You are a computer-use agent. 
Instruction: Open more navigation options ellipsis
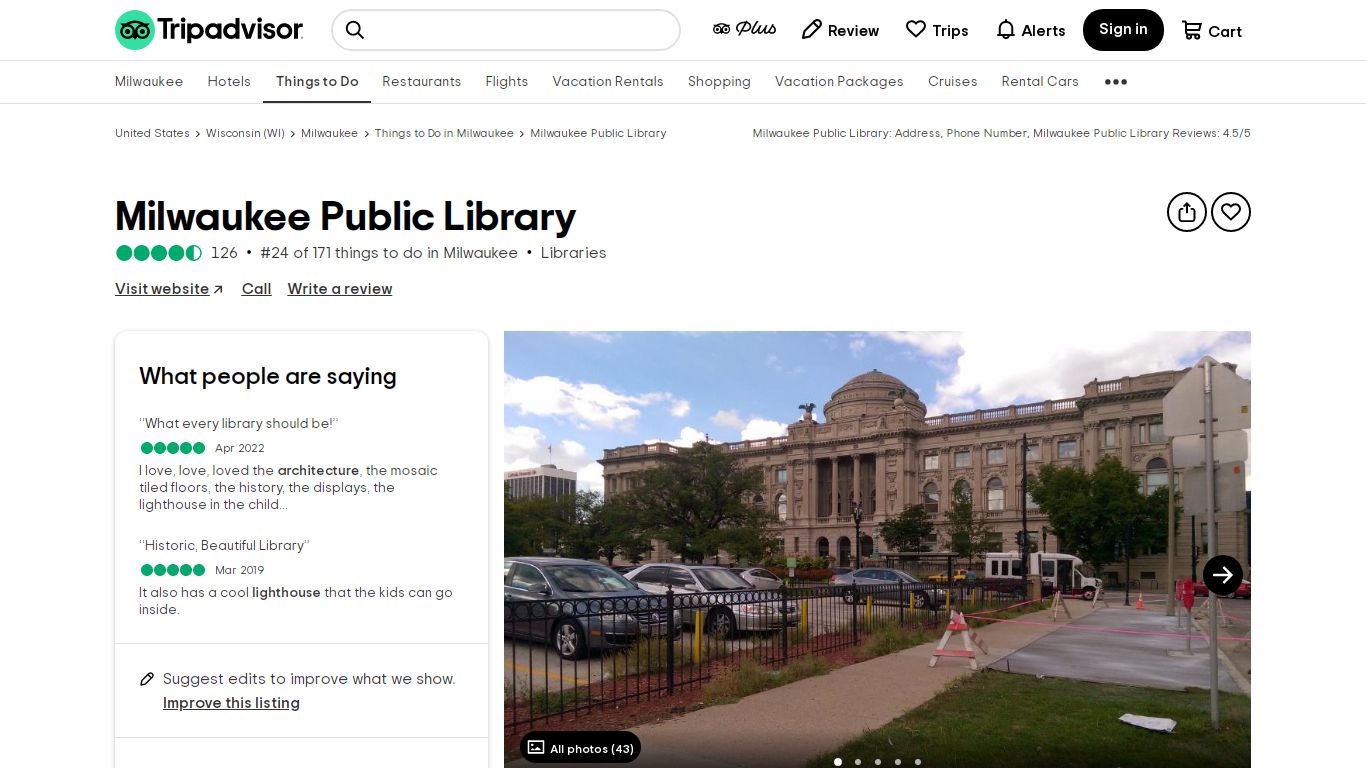(x=1116, y=82)
